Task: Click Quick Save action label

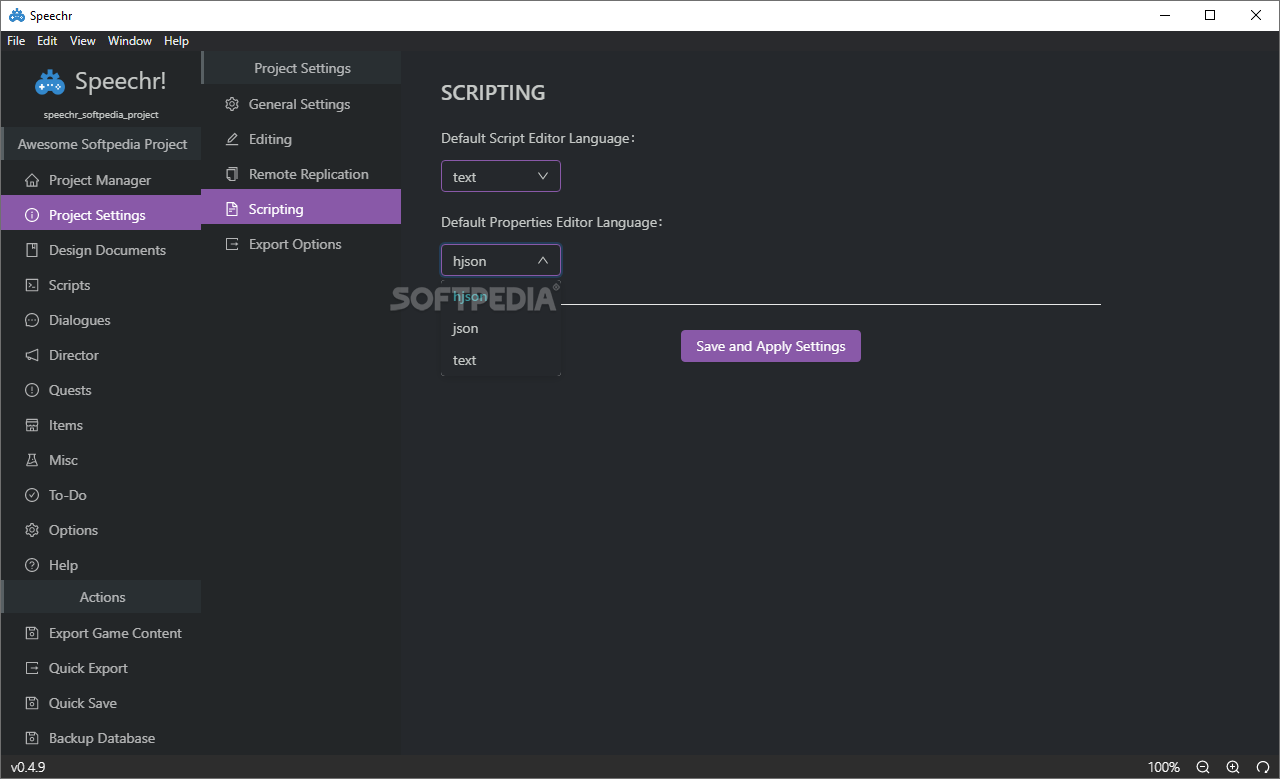Action: [83, 703]
